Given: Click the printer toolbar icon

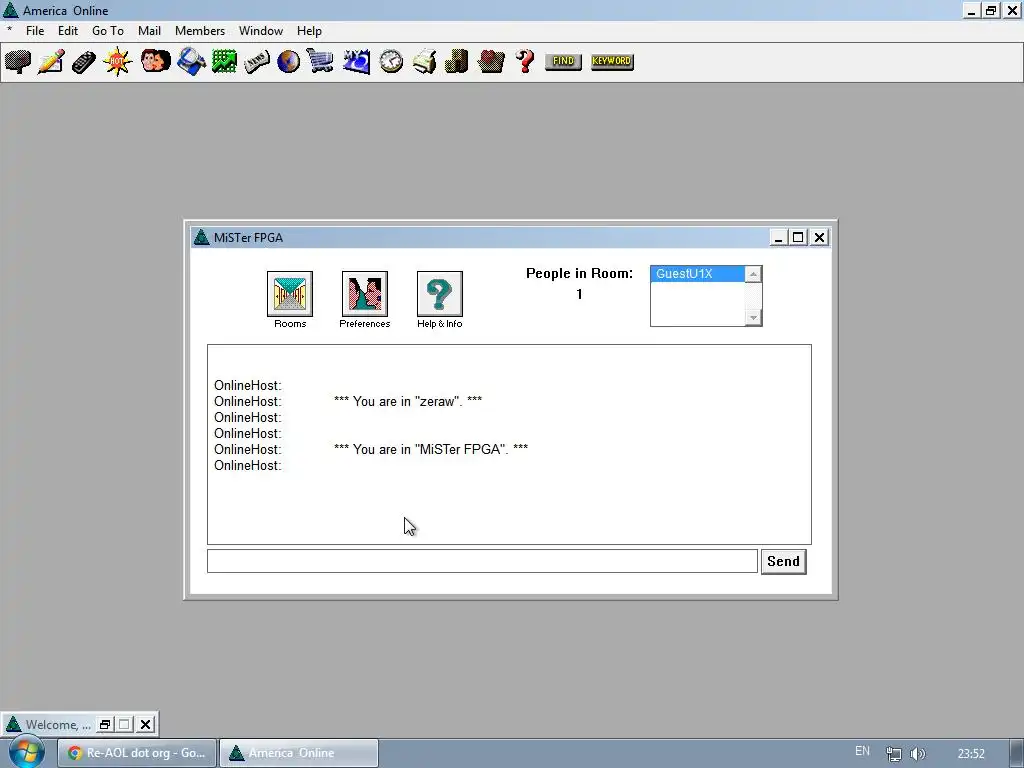Looking at the screenshot, I should 424,62.
